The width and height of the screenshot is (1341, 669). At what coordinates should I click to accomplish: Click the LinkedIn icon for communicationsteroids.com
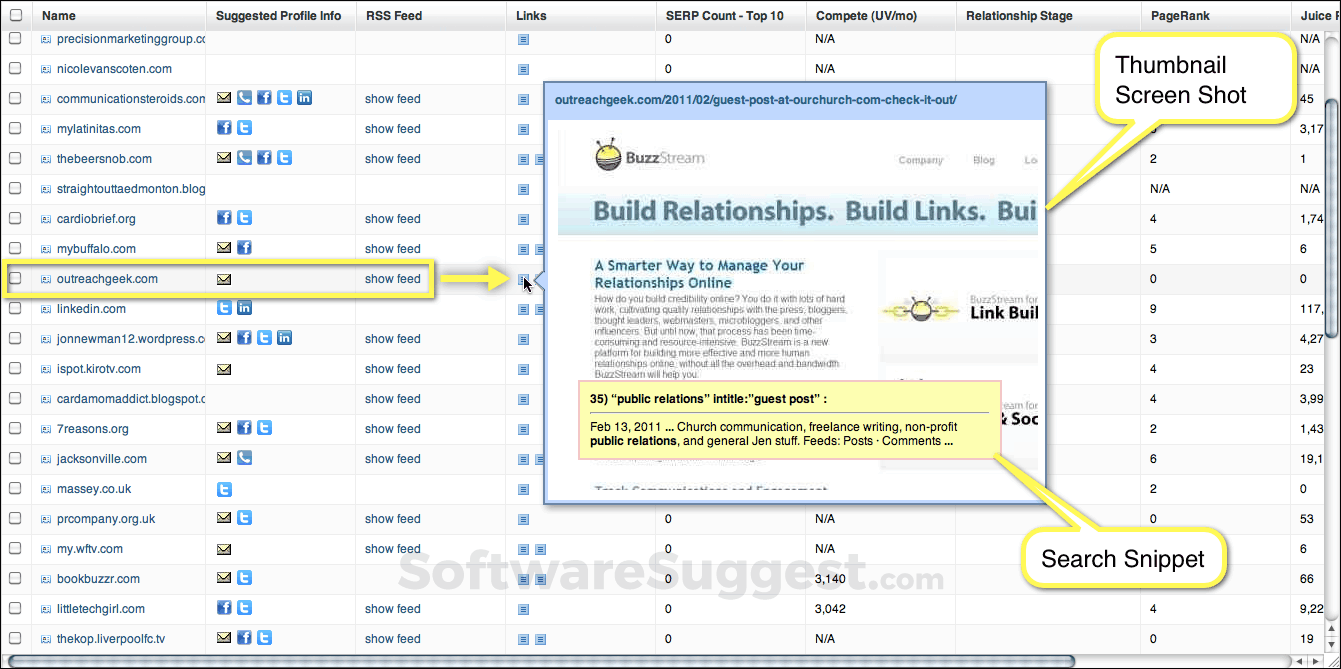[x=304, y=98]
